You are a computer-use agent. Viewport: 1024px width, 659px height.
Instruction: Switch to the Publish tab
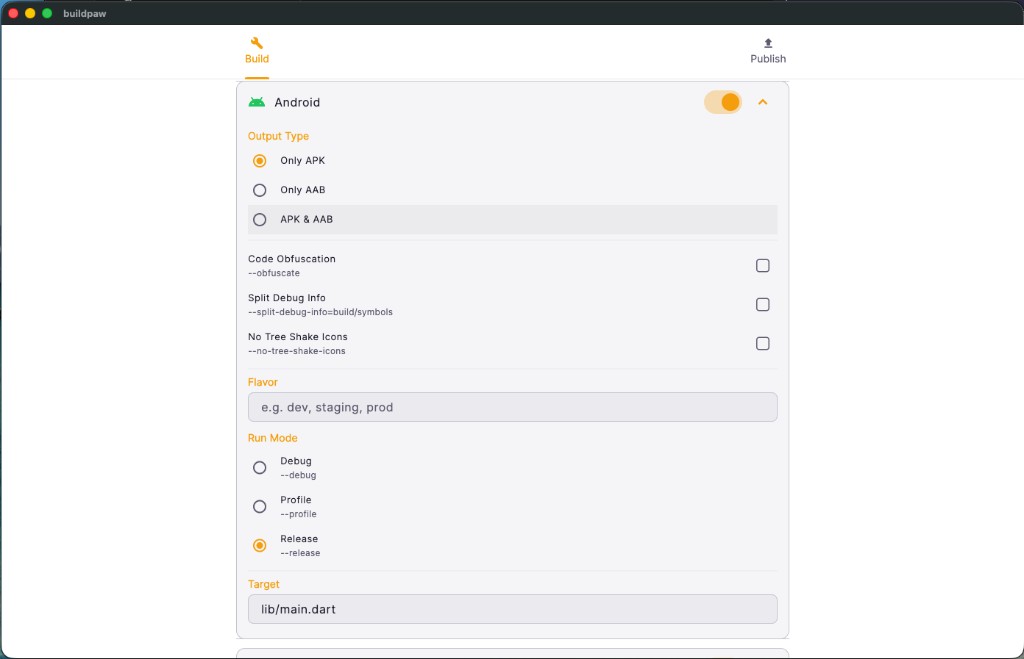[767, 52]
